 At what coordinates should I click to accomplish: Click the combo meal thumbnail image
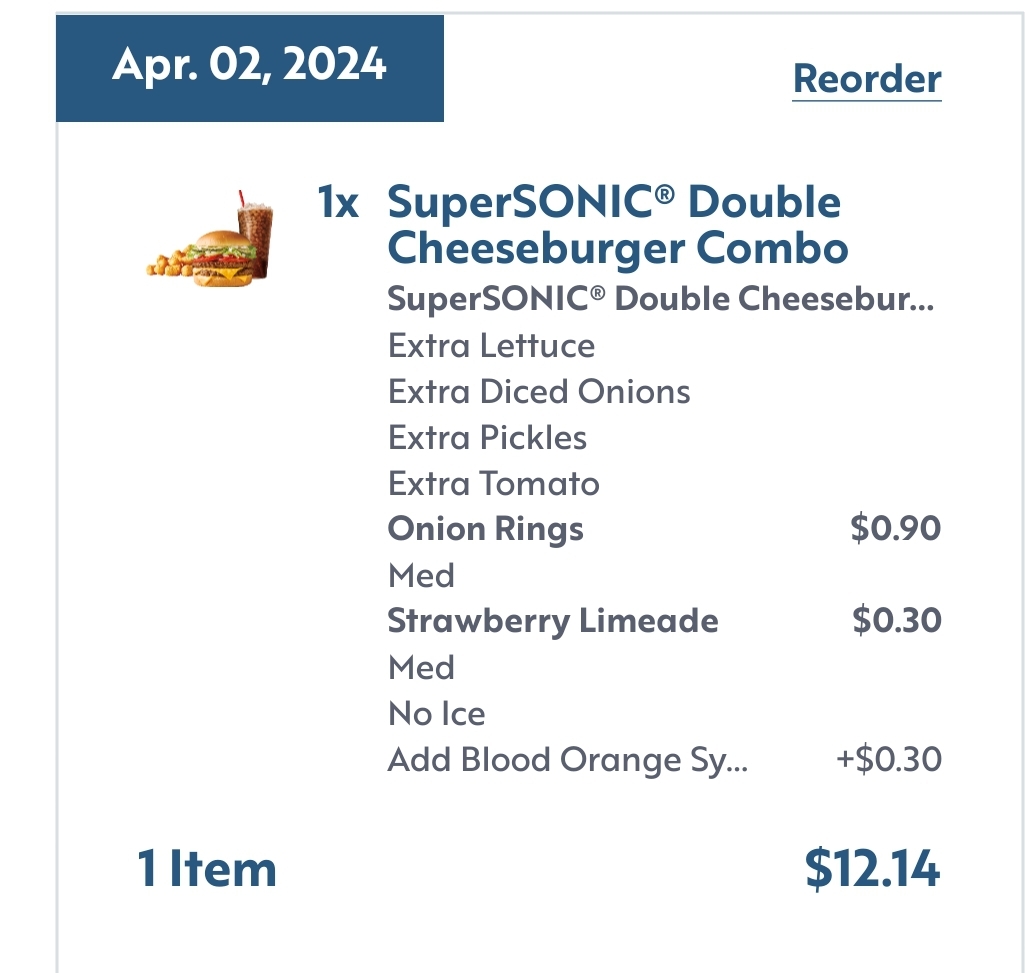[x=212, y=240]
